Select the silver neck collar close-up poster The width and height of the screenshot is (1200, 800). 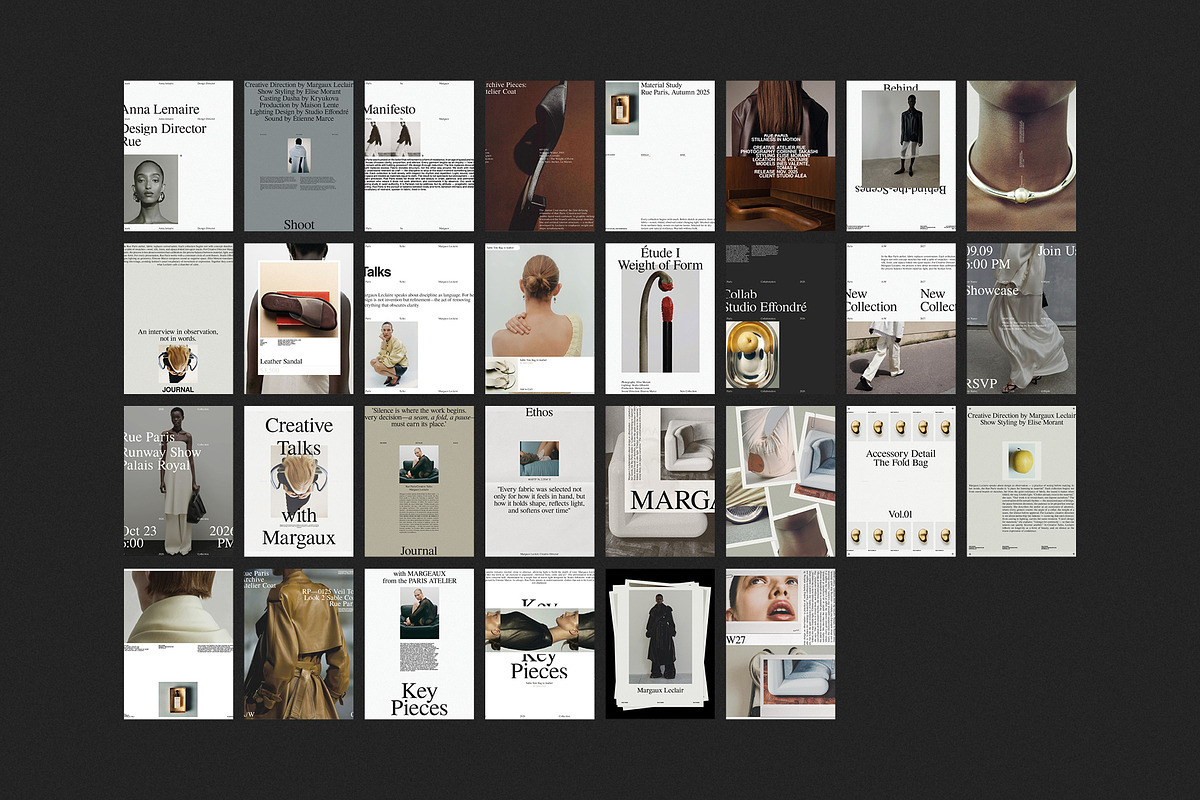pos(1021,156)
